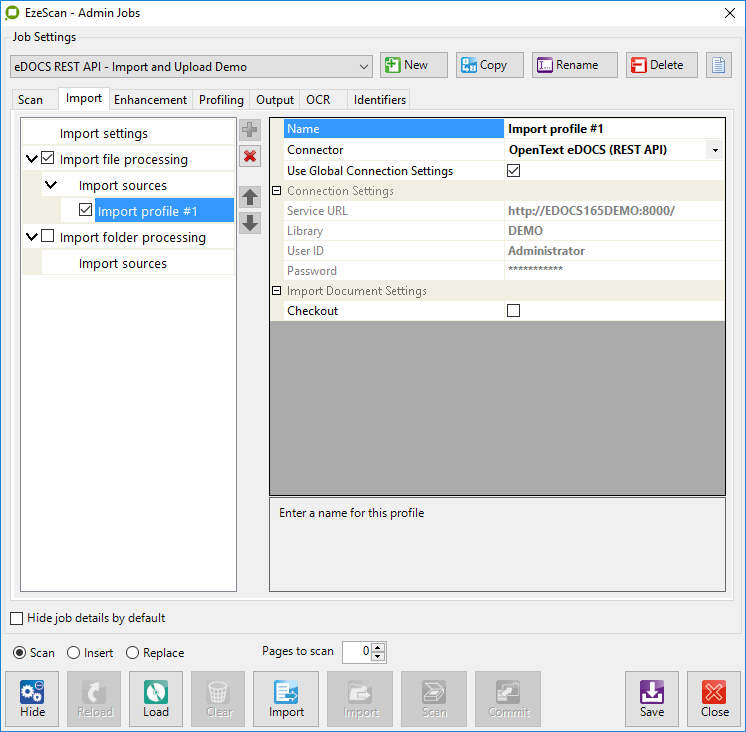Move profile down with arrow icon
This screenshot has height=732, width=746.
click(x=250, y=222)
